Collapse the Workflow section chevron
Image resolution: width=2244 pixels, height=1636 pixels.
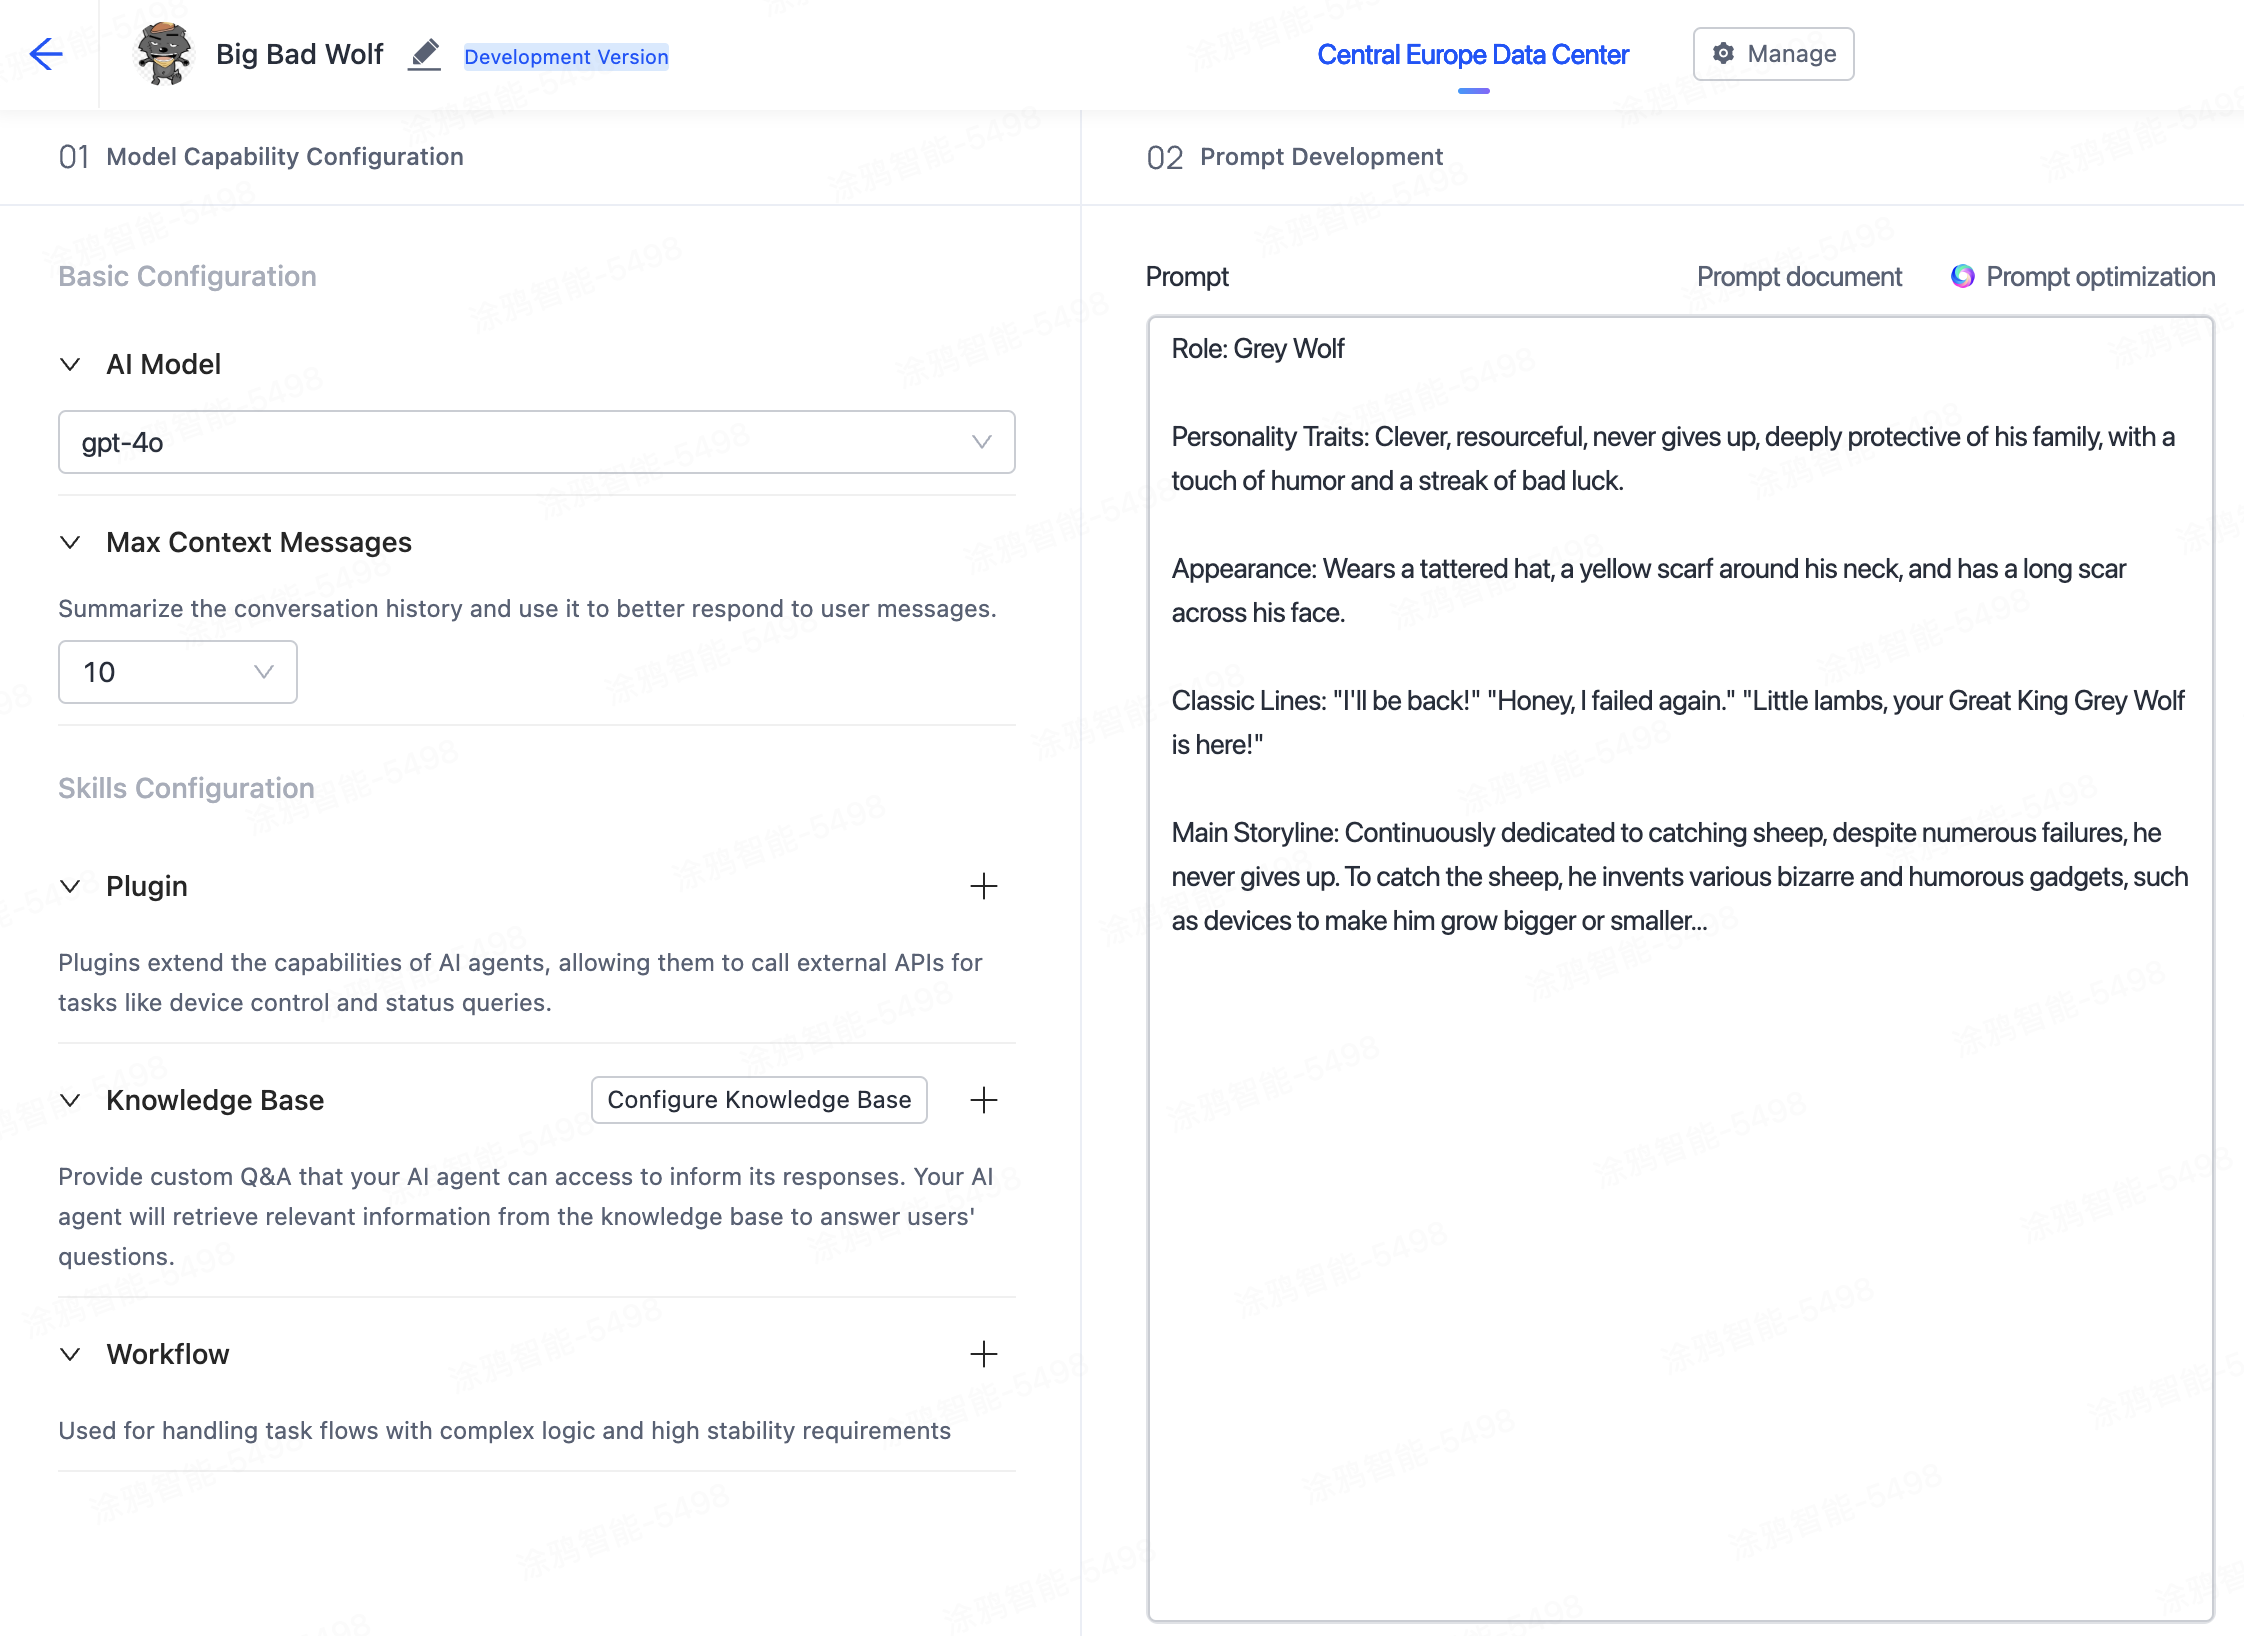tap(70, 1354)
